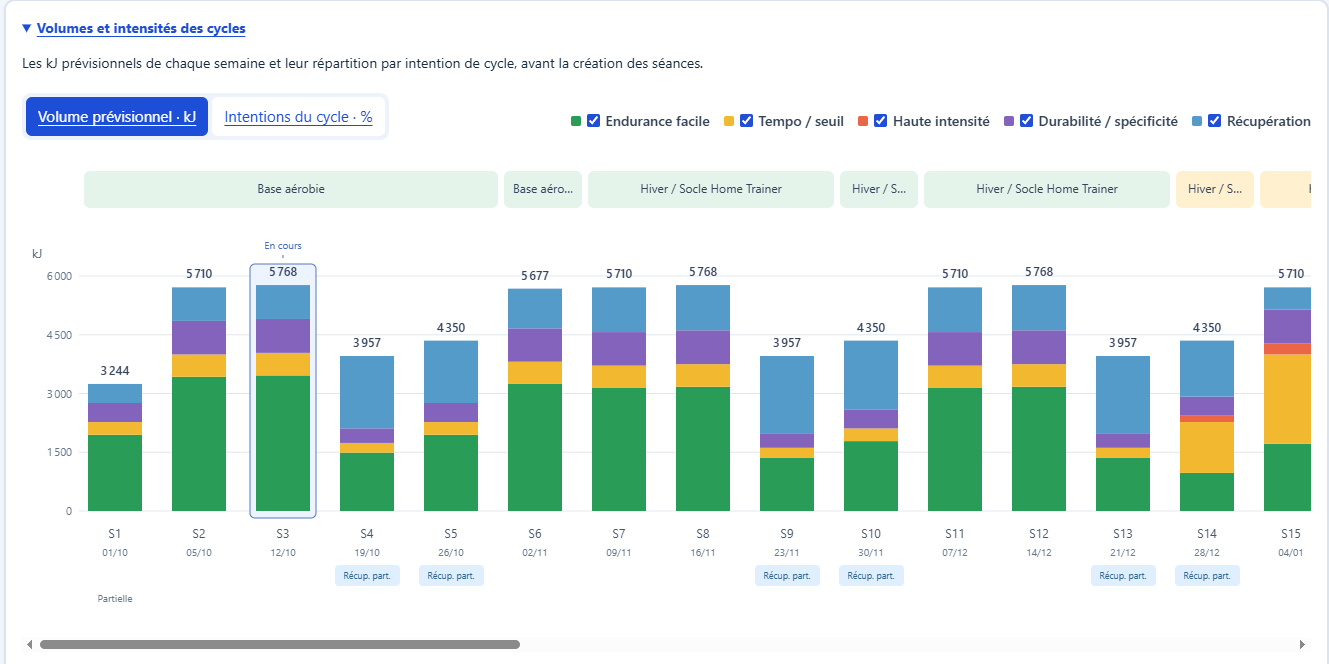Click the Récup. part. tag under S5
The height and width of the screenshot is (664, 1329).
pyautogui.click(x=451, y=576)
